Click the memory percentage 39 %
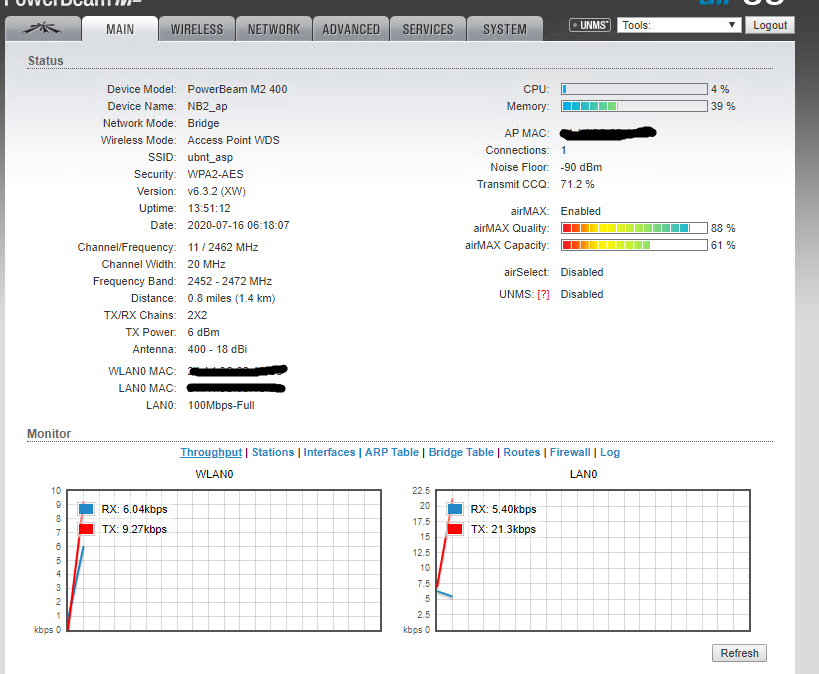 pyautogui.click(x=723, y=106)
